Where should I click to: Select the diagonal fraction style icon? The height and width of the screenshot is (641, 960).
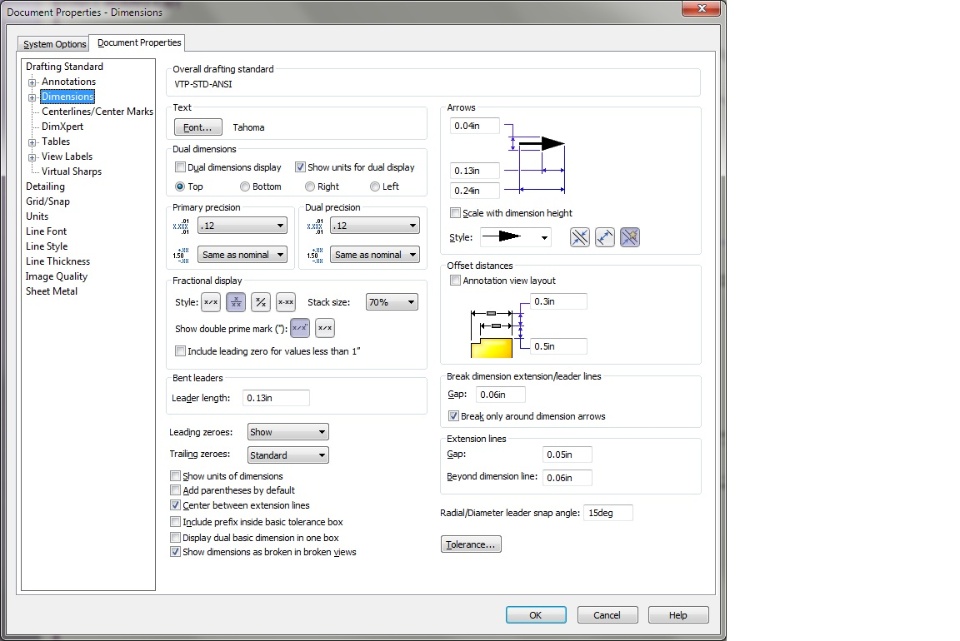pos(261,302)
